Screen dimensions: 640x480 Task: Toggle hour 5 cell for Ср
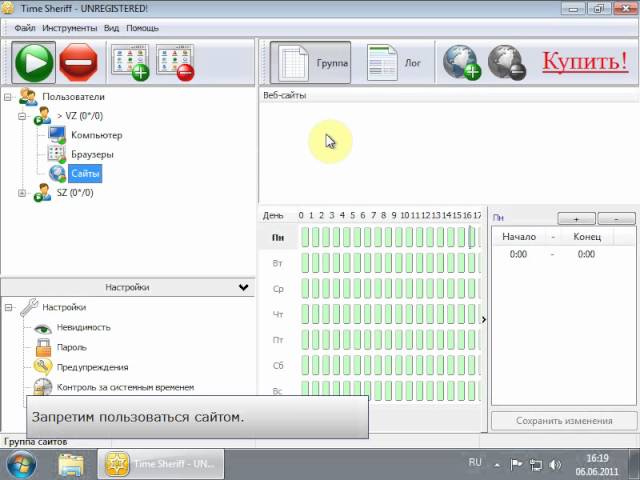click(x=357, y=289)
